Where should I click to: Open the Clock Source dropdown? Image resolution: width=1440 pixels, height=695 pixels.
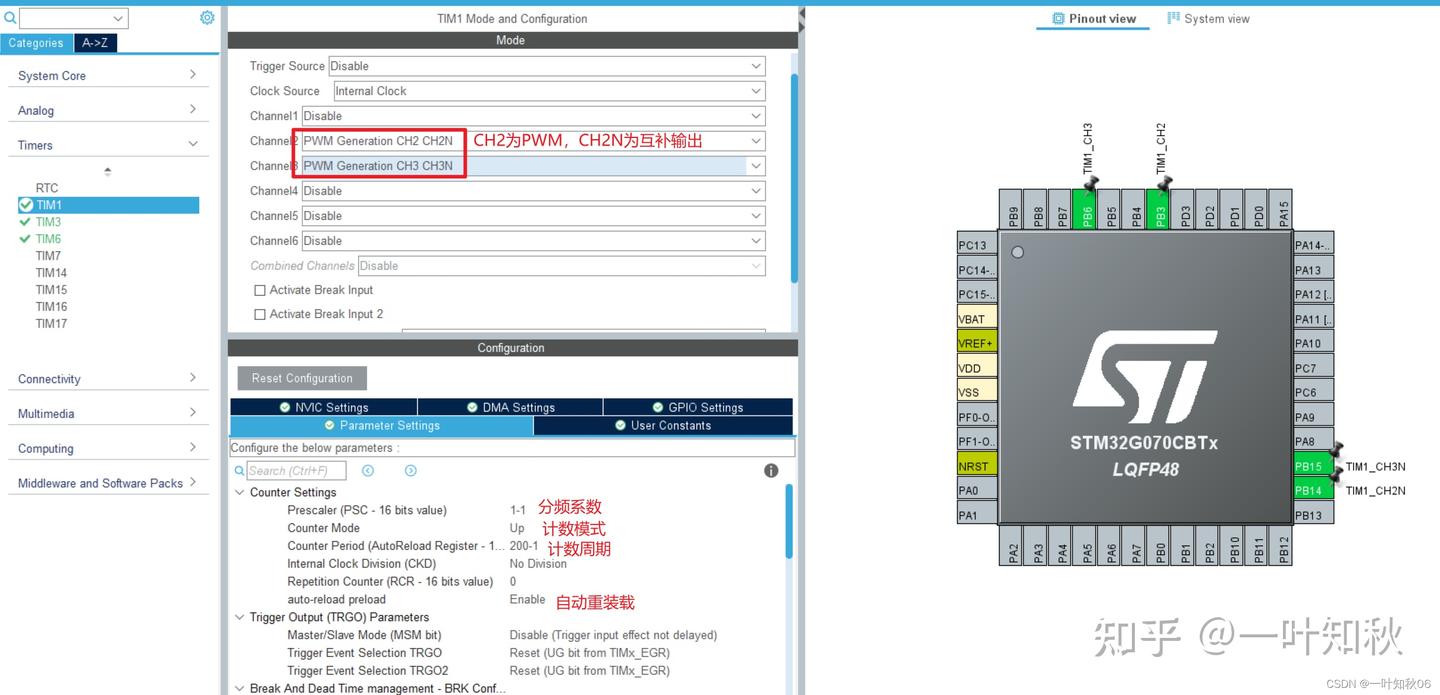[545, 90]
